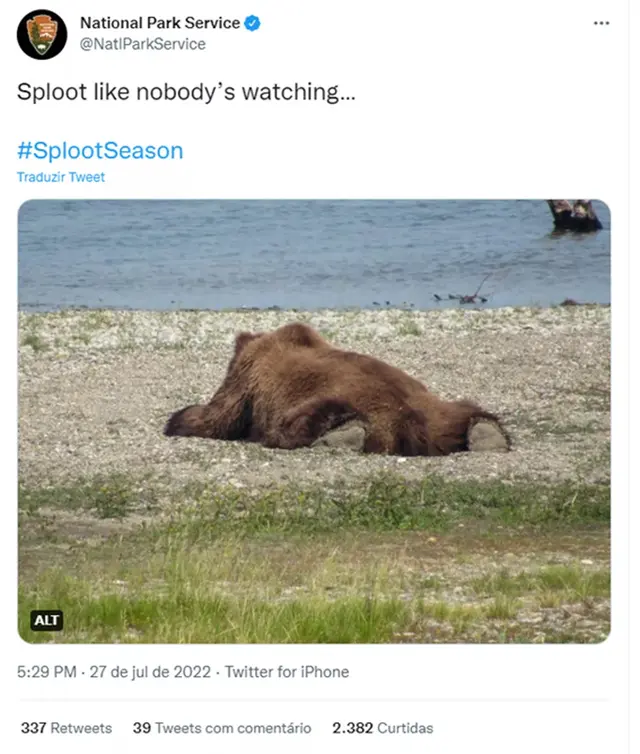Click the blue verified badge icon
640x754 pixels.
pyautogui.click(x=252, y=23)
